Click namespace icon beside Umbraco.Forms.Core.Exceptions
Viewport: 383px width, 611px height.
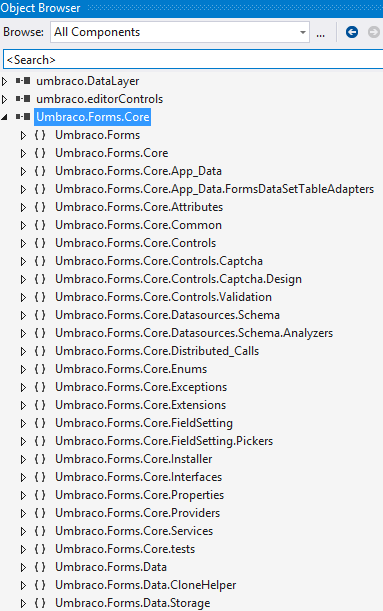pos(40,387)
